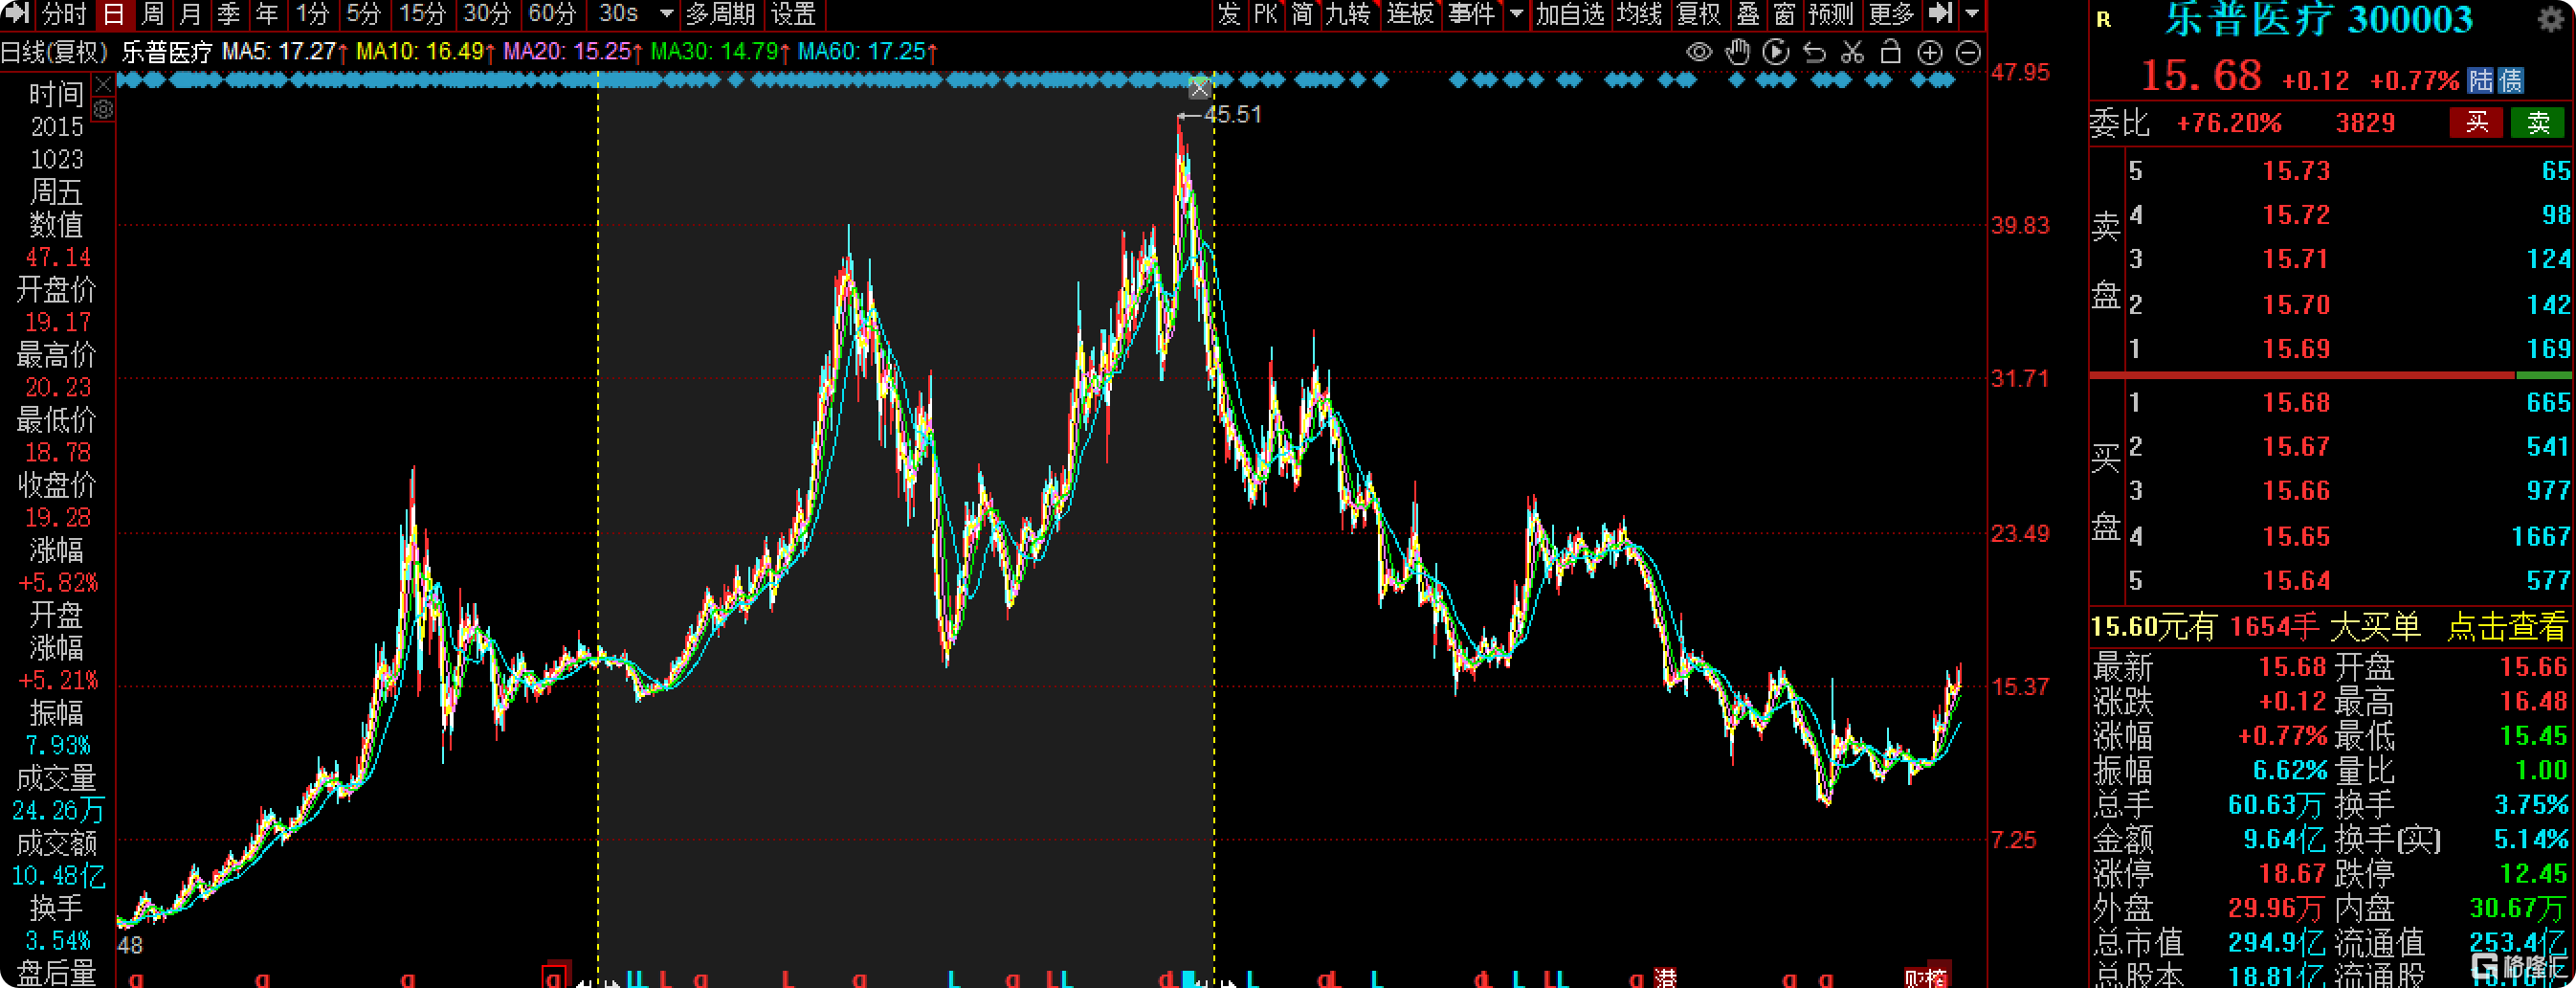Click the yellow R margin-trading badge
The image size is (2576, 988).
[x=2104, y=19]
